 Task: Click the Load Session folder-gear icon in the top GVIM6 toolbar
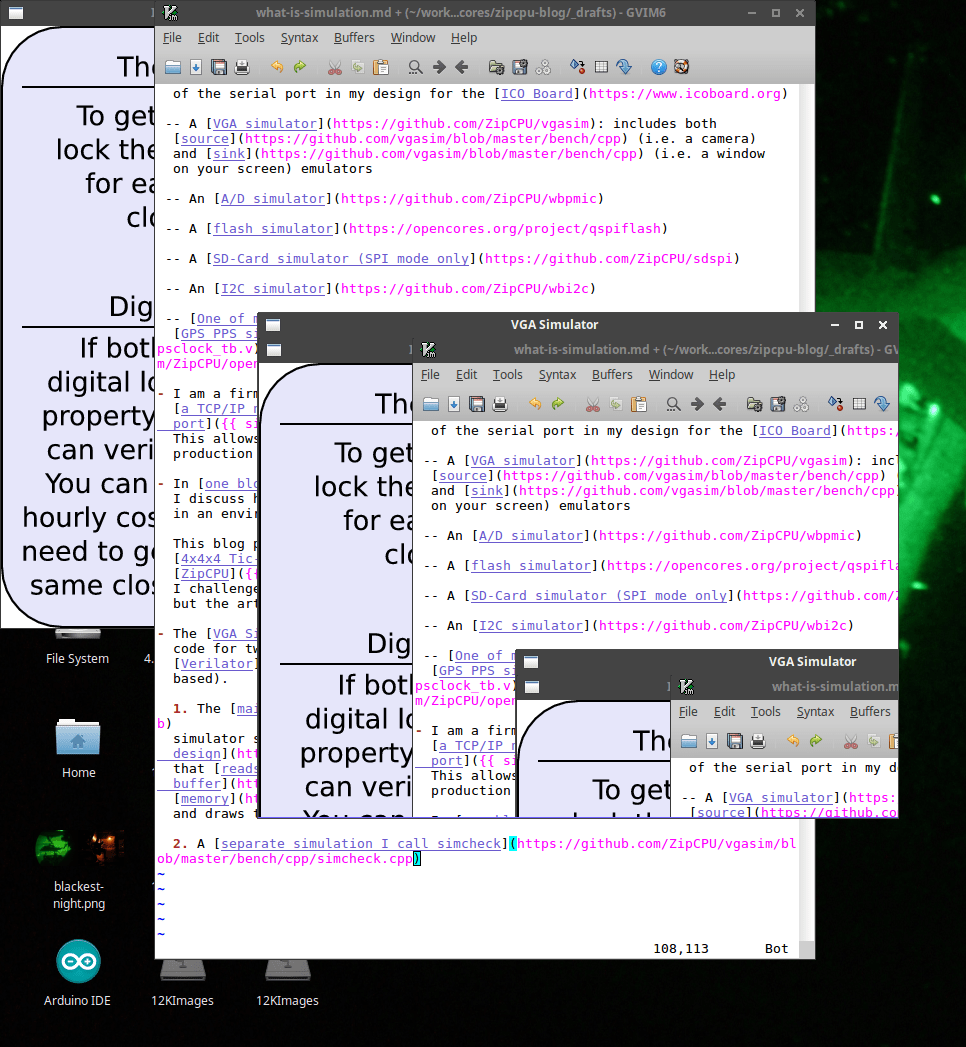click(x=496, y=67)
